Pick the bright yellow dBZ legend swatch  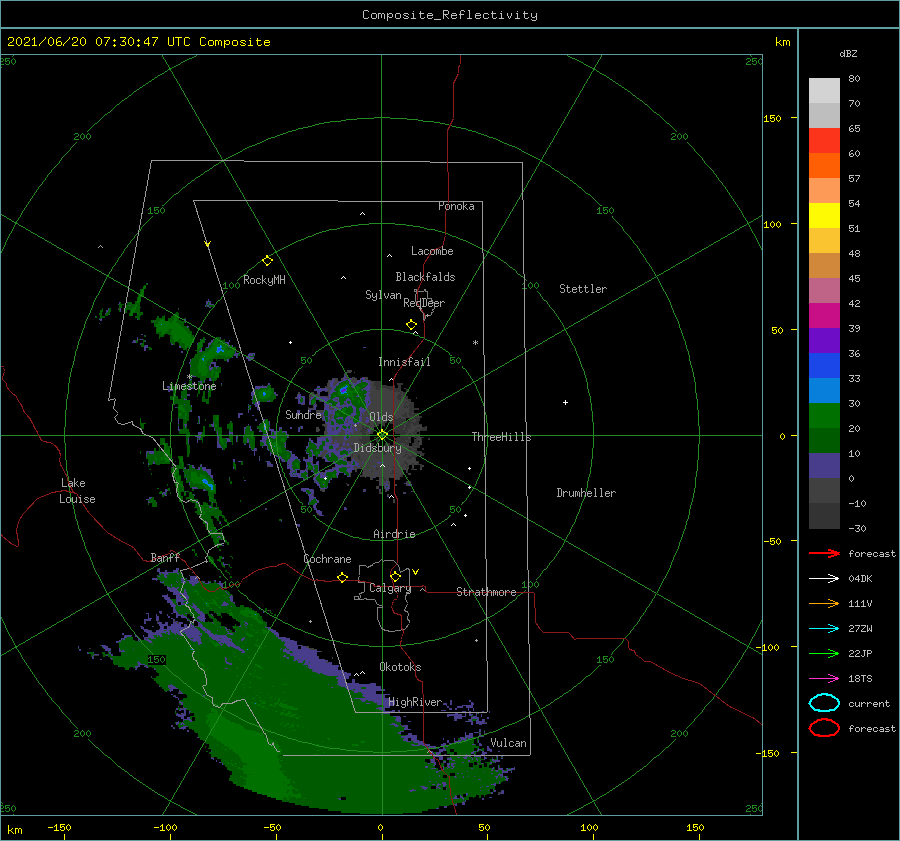[x=824, y=215]
